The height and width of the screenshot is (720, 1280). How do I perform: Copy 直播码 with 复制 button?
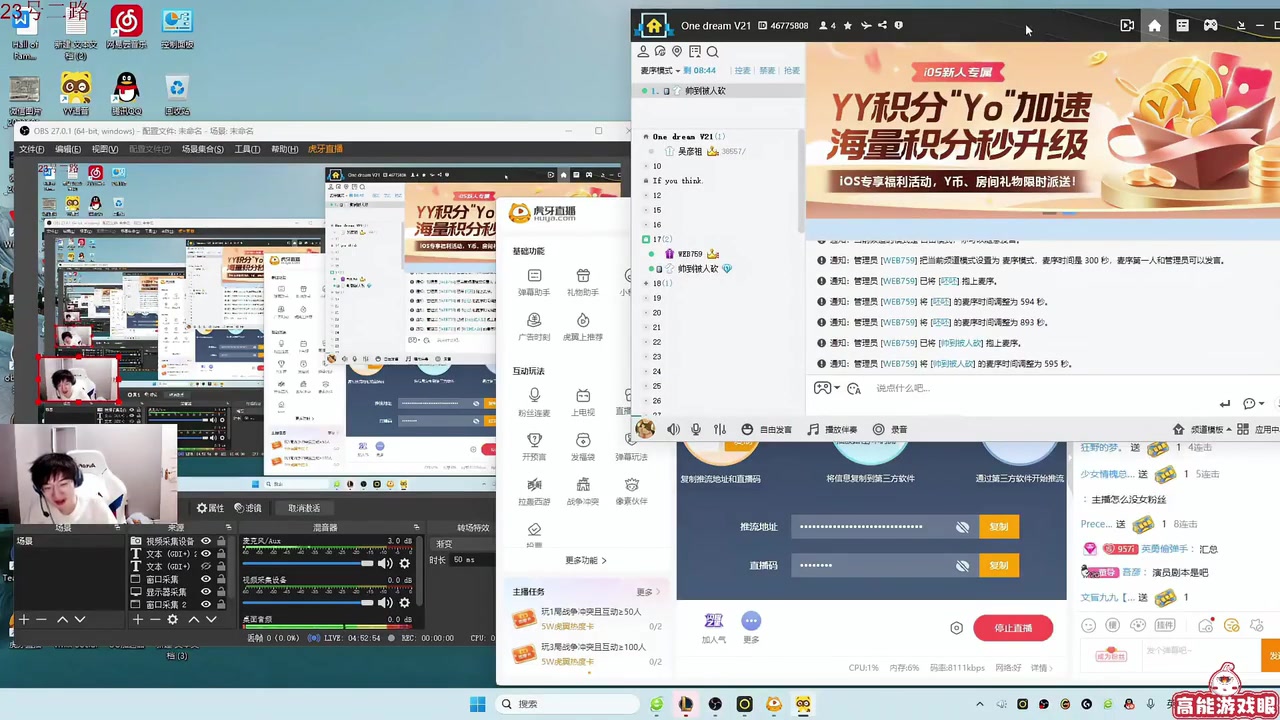pyautogui.click(x=999, y=566)
